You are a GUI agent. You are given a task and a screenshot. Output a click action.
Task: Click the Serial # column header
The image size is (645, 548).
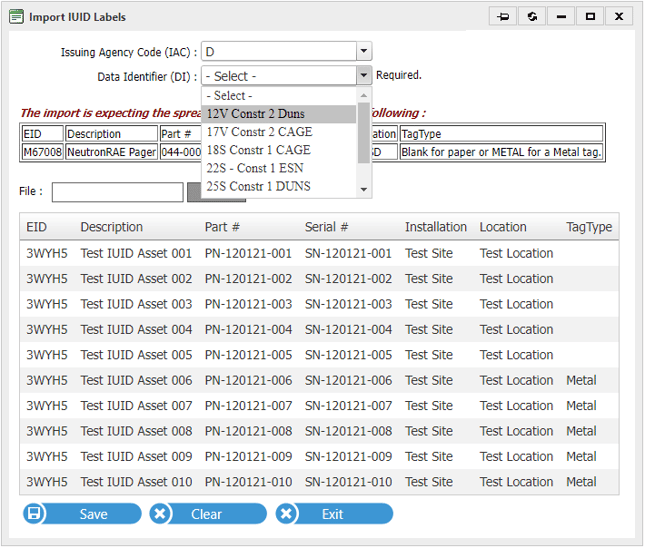[x=326, y=227]
